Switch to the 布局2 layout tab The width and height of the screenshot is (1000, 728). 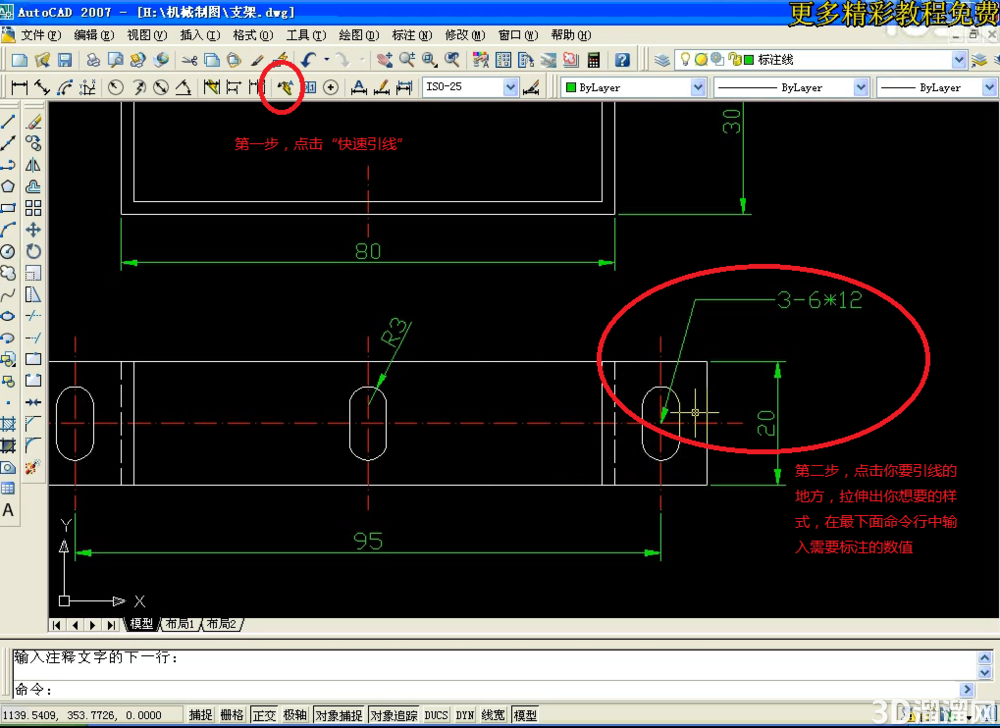click(221, 624)
